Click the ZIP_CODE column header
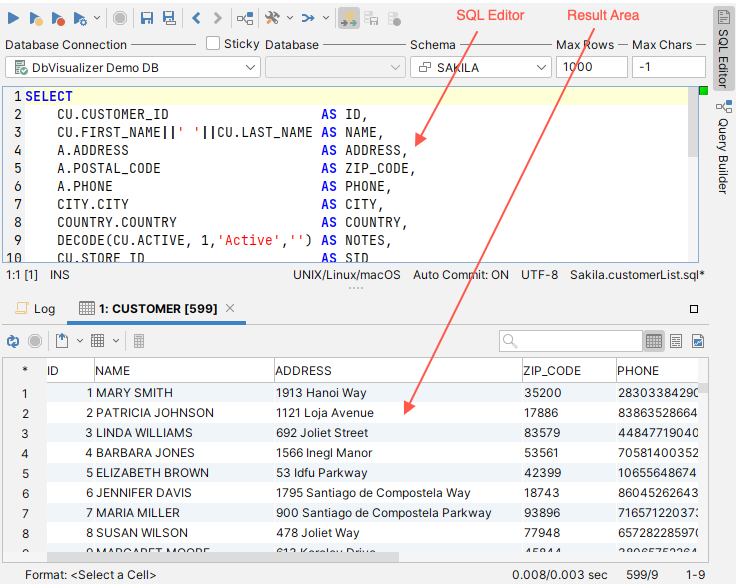The image size is (736, 584). tap(569, 371)
